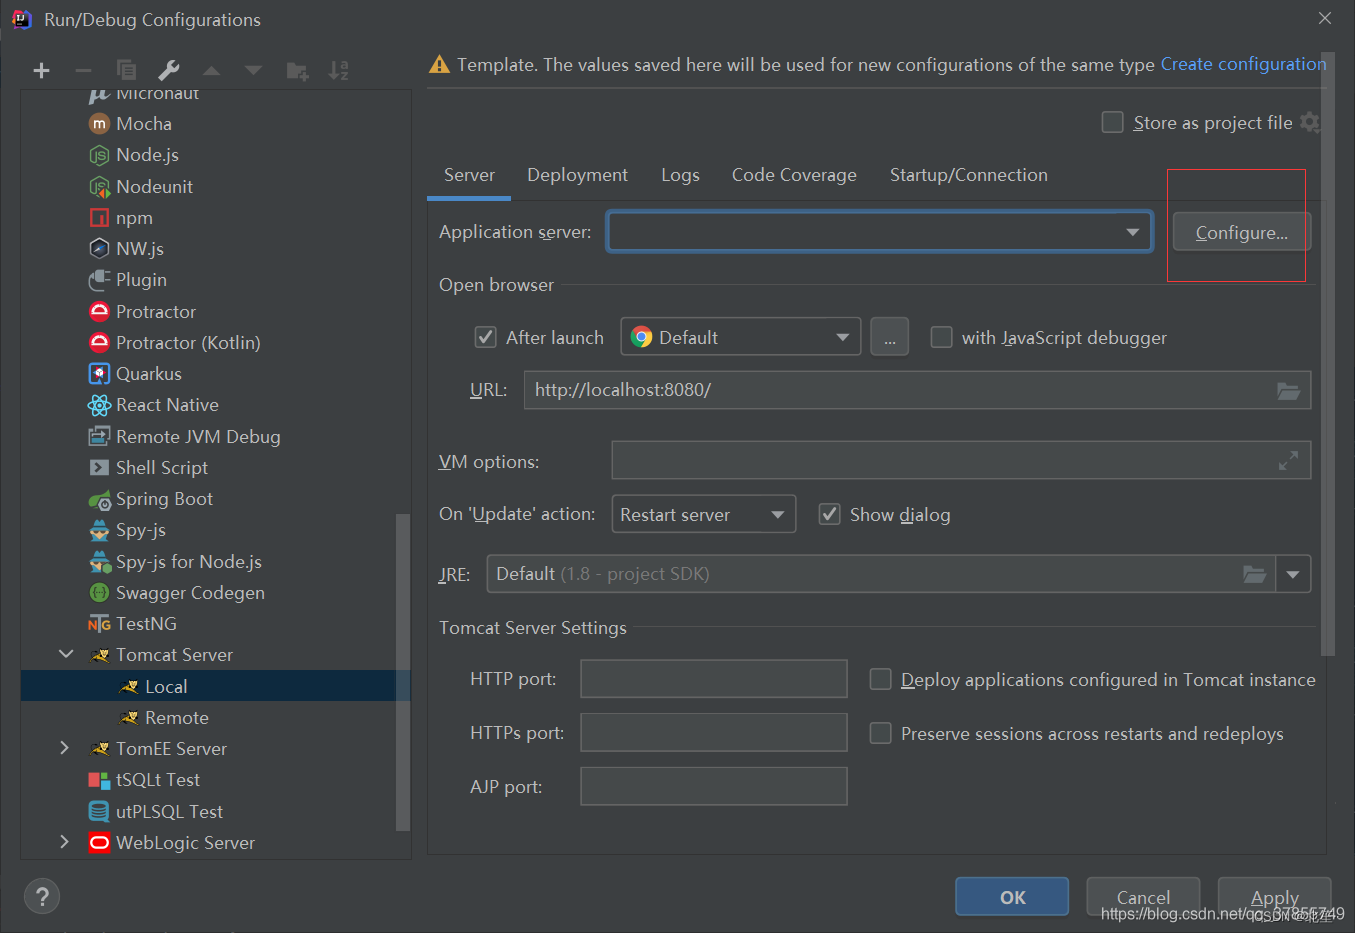Click the configuration list vertical scrollbar
Viewport: 1355px width, 933px height.
click(x=403, y=672)
